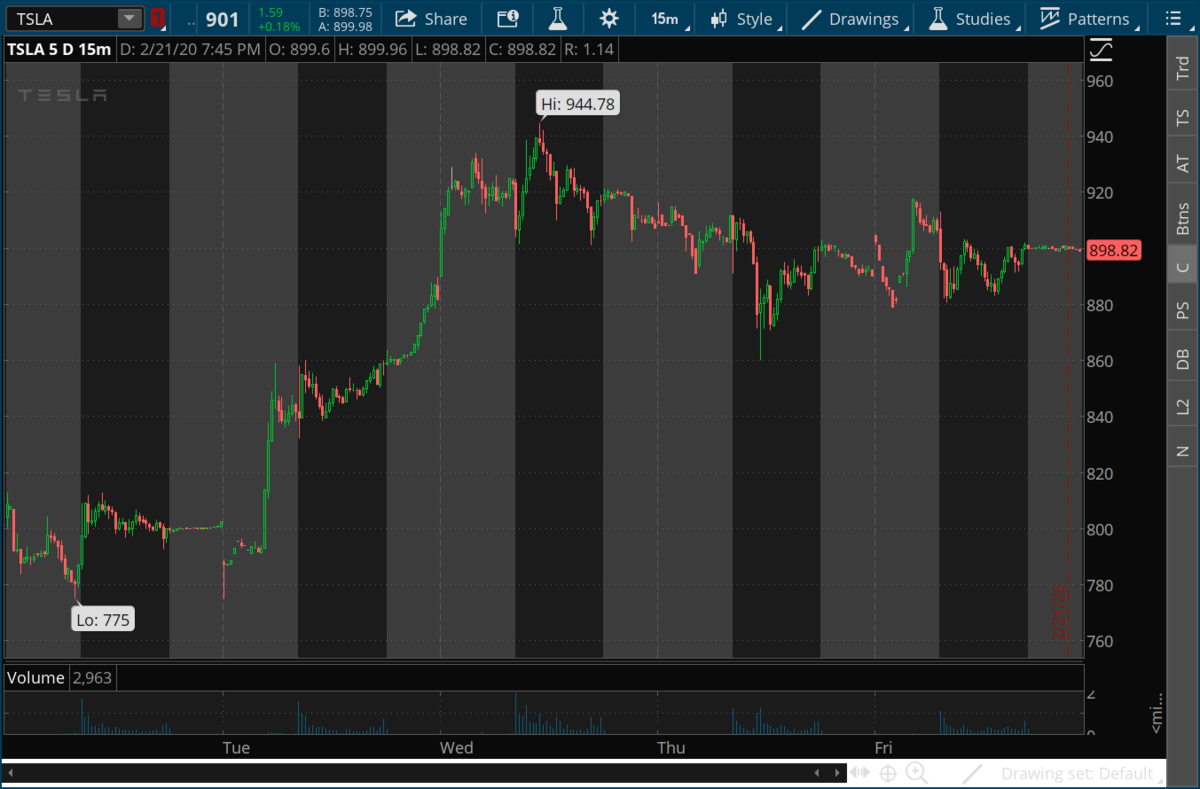Click scroll right arrow on time scrollbar
The width and height of the screenshot is (1200, 789).
[x=838, y=773]
